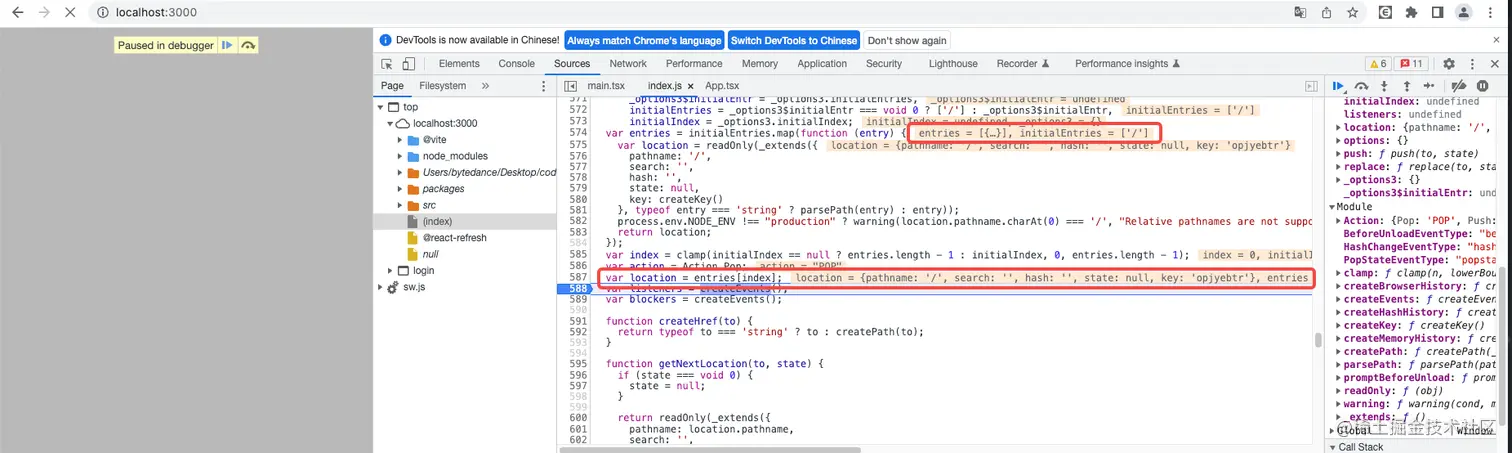
Task: Open the main.tsx file tab
Action: tap(605, 87)
